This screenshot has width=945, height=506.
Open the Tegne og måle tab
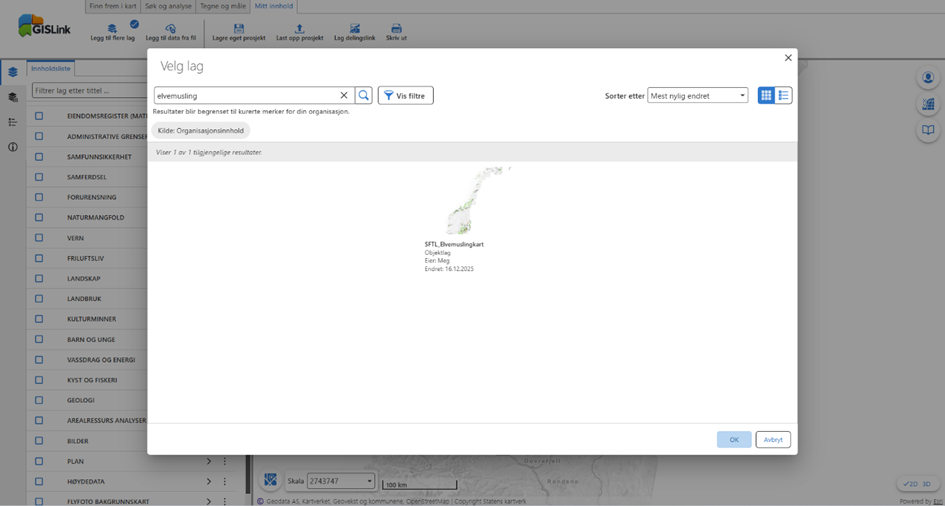223,6
